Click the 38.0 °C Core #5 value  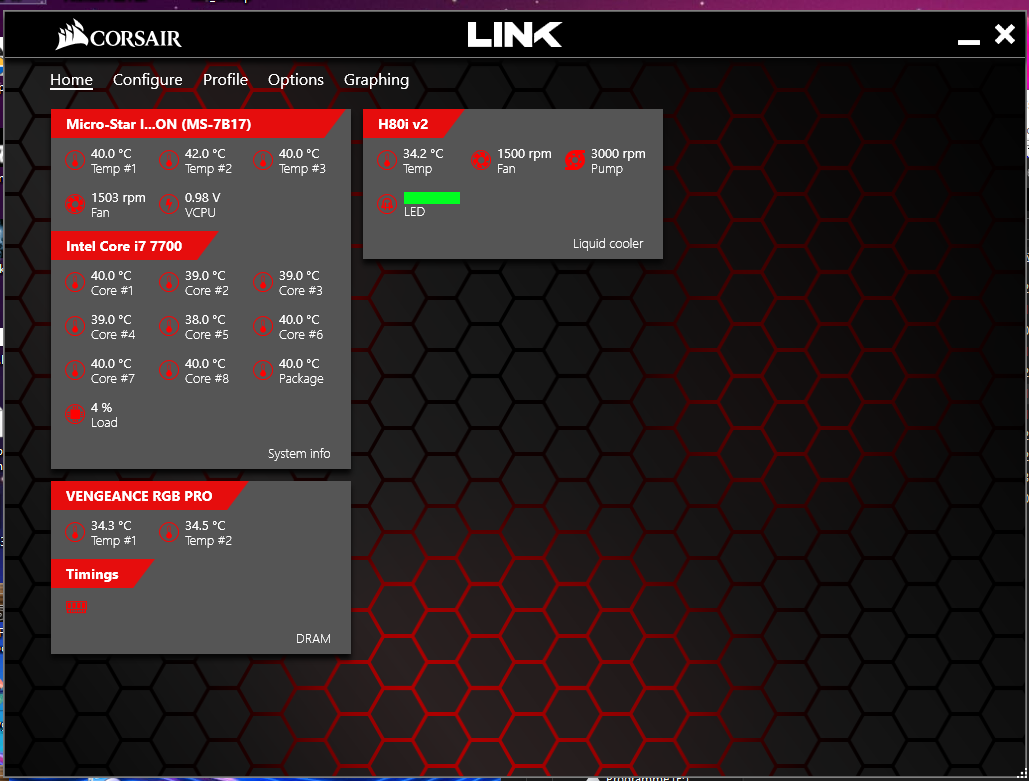click(205, 320)
